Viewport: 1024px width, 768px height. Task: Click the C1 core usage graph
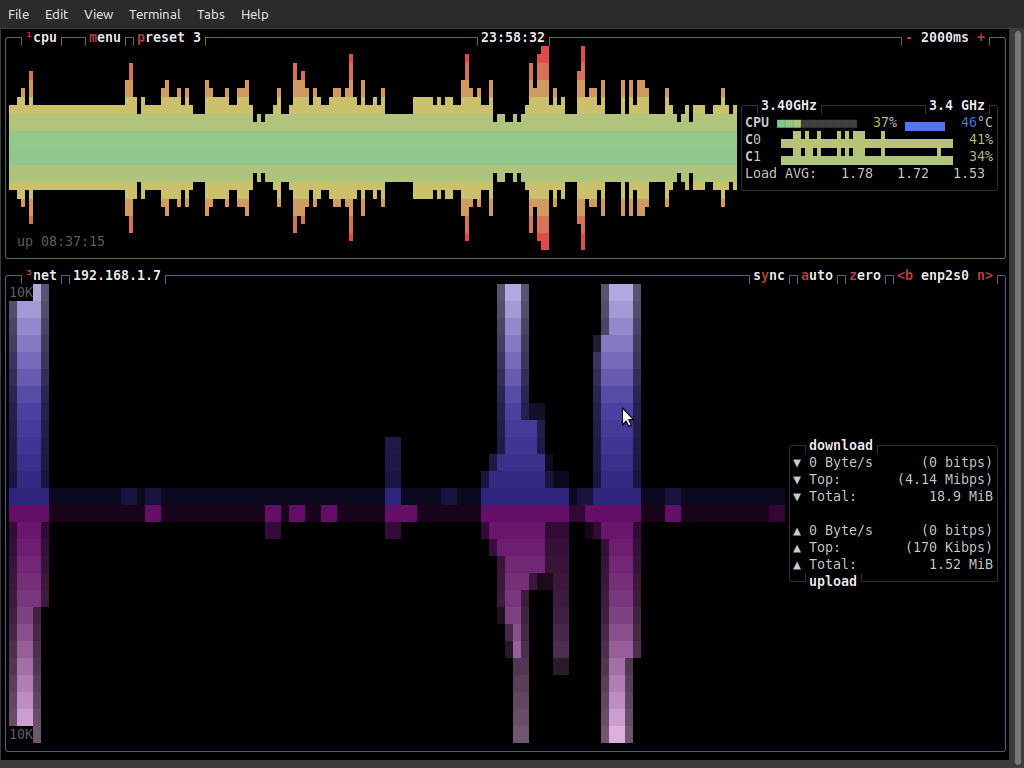coord(867,157)
